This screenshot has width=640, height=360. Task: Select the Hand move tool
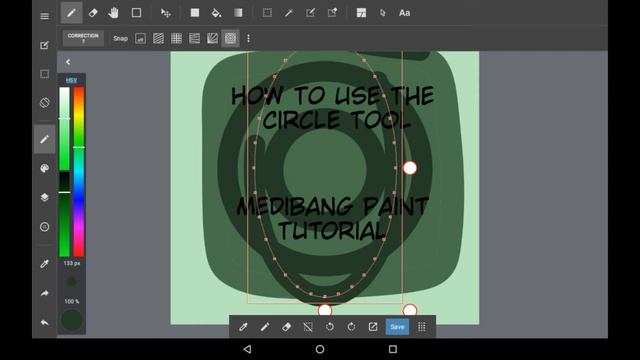coord(113,13)
